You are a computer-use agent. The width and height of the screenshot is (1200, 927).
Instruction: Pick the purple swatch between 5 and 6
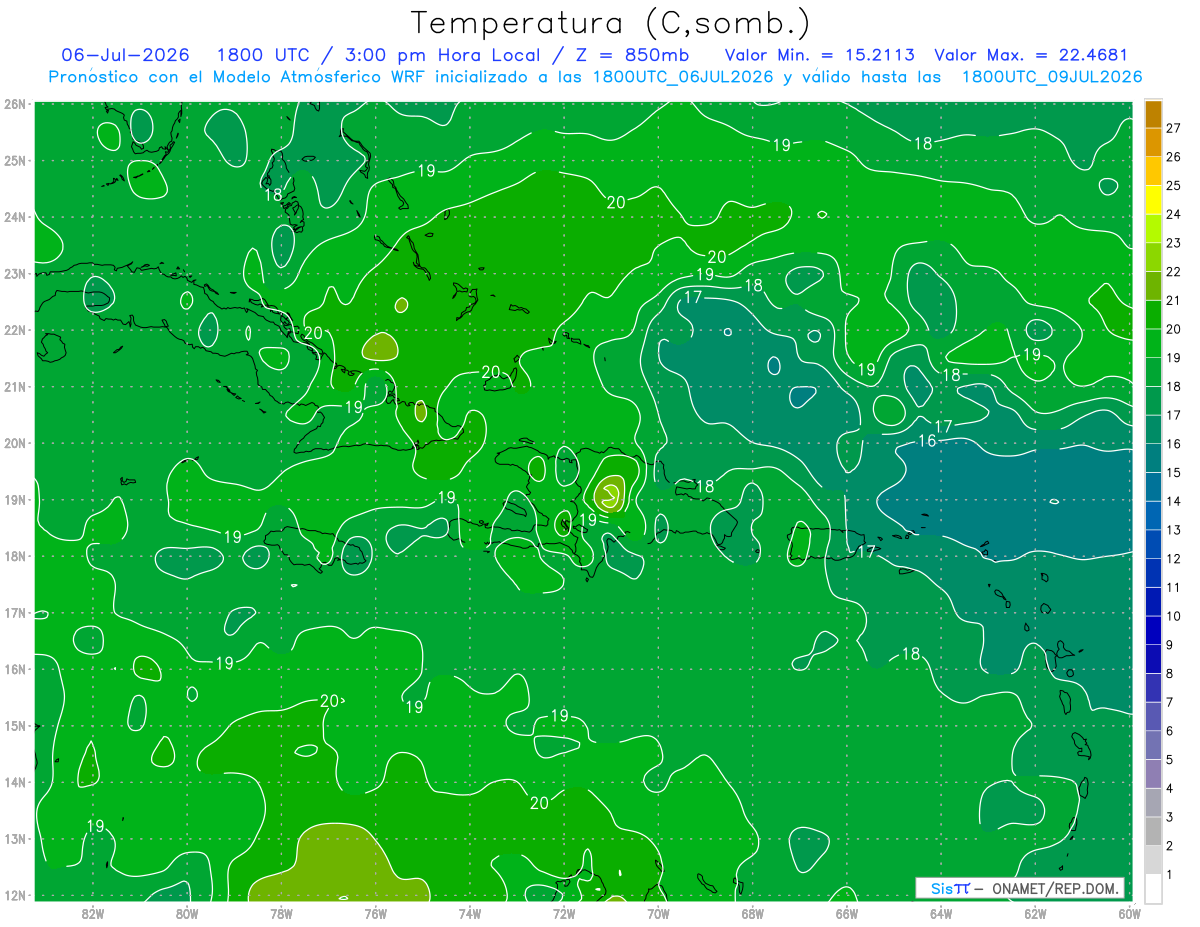coord(1153,745)
